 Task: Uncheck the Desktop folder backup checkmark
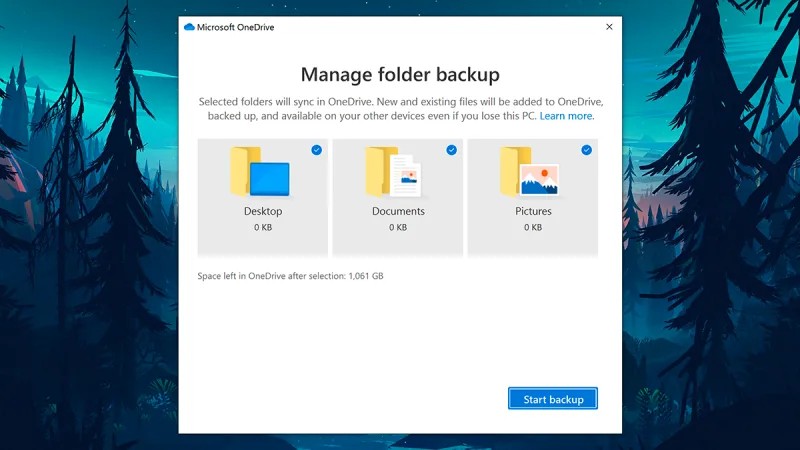pos(316,150)
